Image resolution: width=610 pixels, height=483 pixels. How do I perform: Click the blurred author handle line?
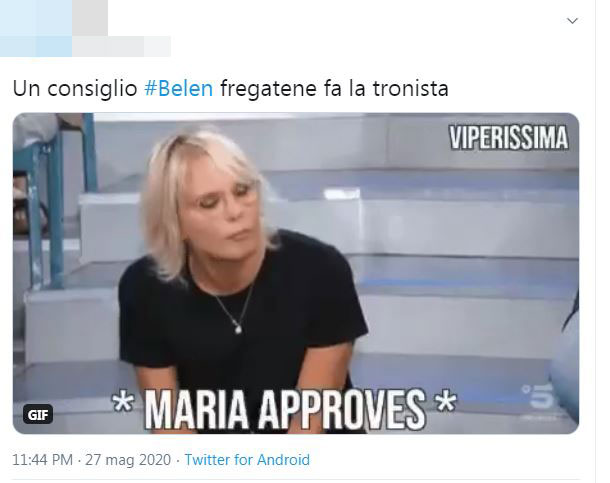(121, 46)
